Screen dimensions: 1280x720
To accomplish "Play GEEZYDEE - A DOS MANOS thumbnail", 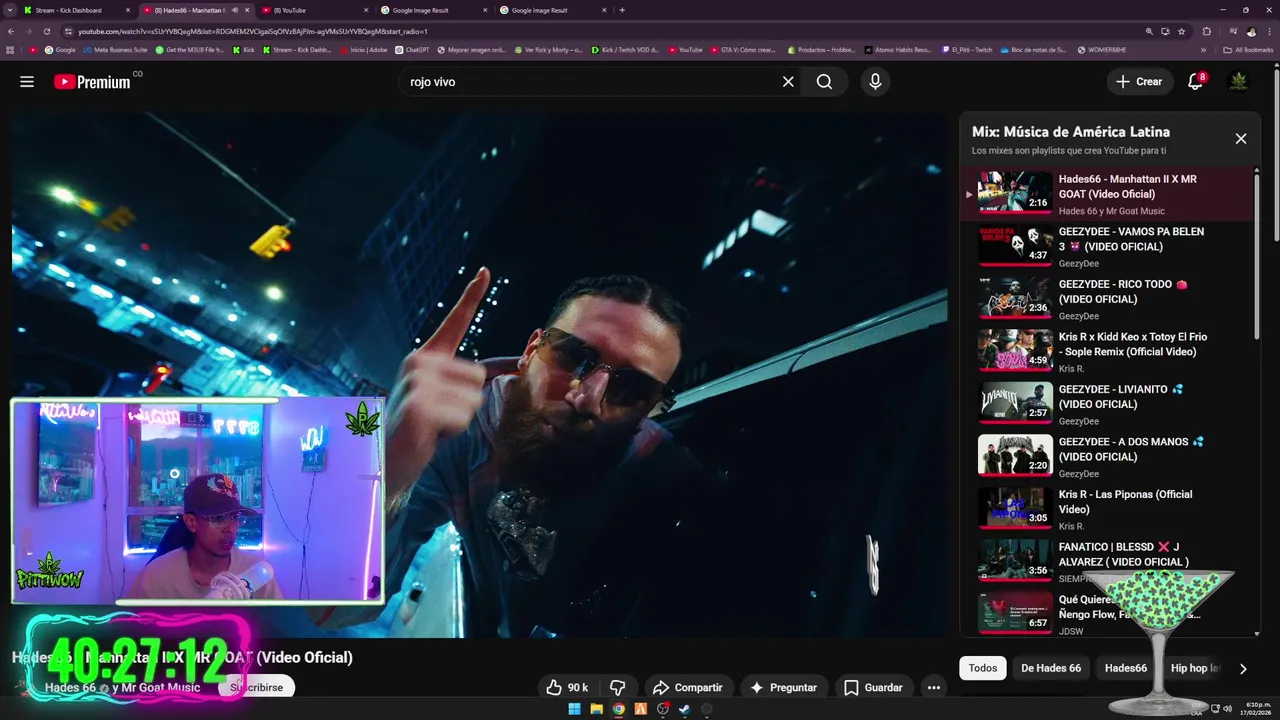I will click(x=1015, y=455).
